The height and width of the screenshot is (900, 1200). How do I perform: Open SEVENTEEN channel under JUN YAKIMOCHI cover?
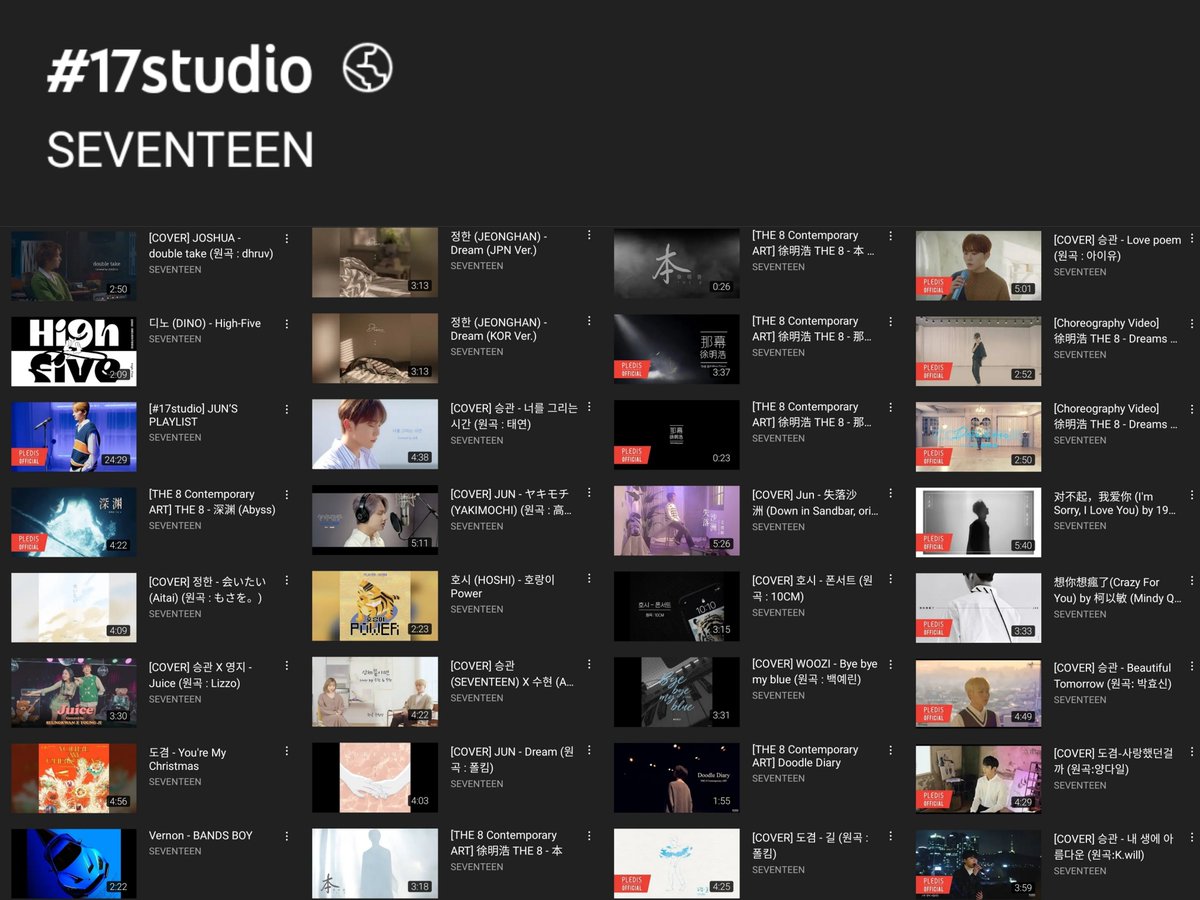[477, 526]
